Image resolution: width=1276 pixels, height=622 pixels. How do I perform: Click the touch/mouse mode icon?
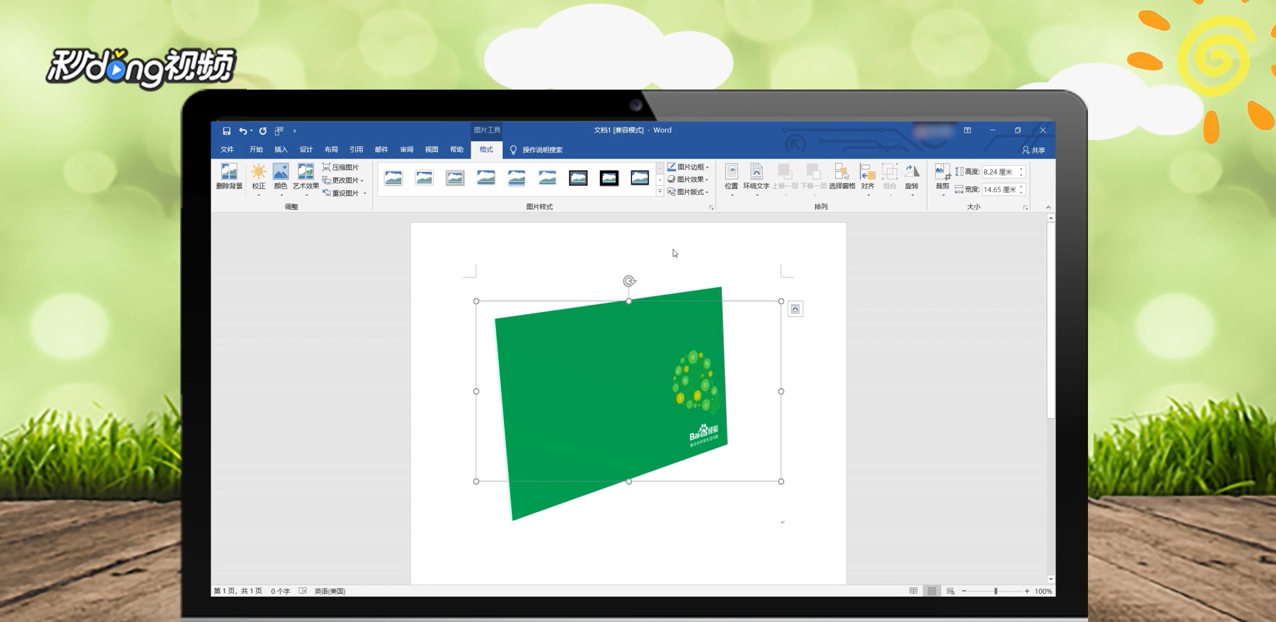pos(279,131)
